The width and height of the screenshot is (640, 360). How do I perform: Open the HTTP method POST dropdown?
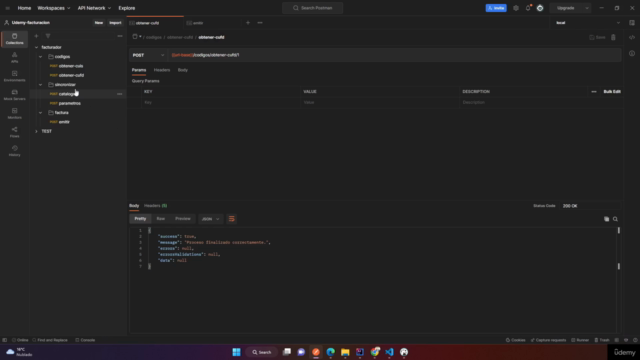(148, 55)
